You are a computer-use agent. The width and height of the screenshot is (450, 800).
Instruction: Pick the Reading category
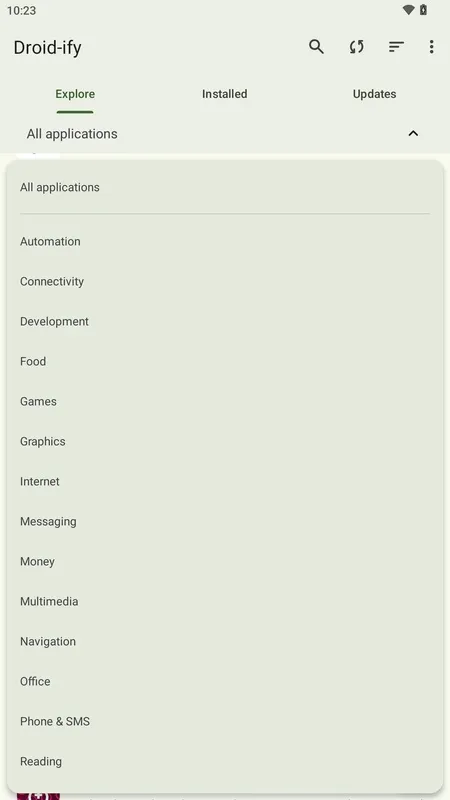(x=225, y=761)
